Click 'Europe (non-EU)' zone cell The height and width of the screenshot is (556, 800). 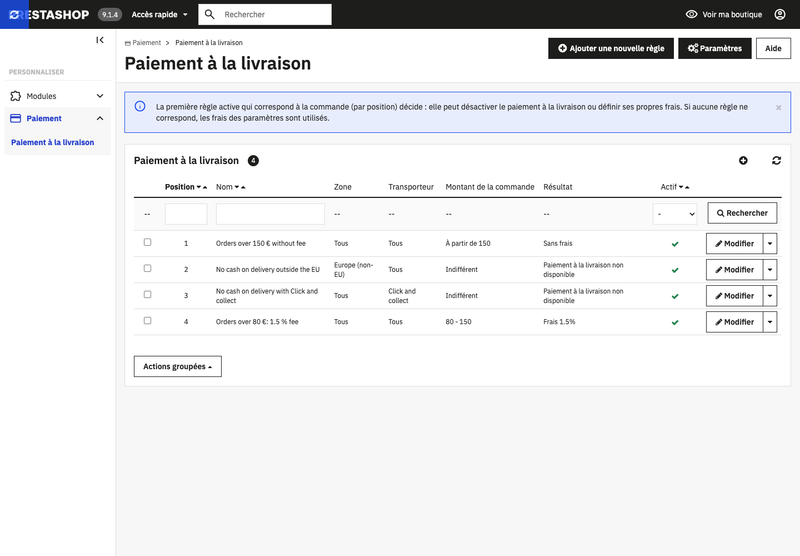tap(354, 269)
